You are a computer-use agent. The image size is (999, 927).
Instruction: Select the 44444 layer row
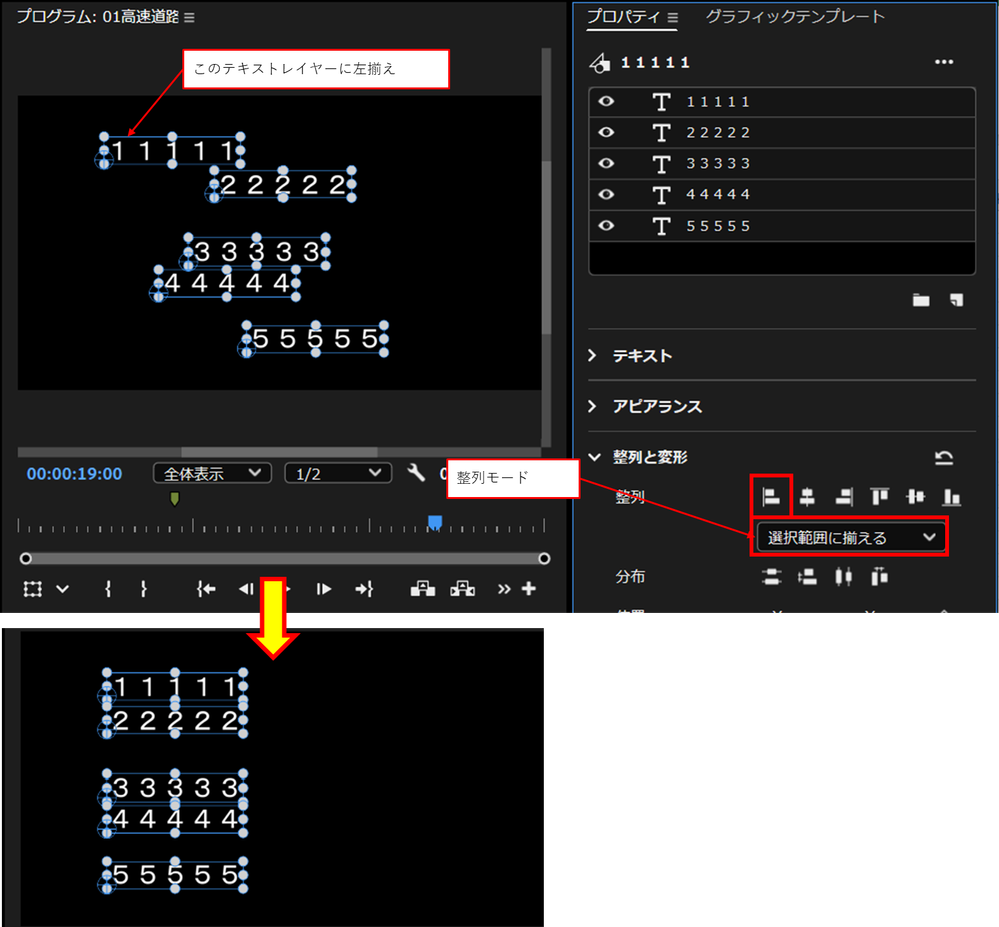(782, 194)
